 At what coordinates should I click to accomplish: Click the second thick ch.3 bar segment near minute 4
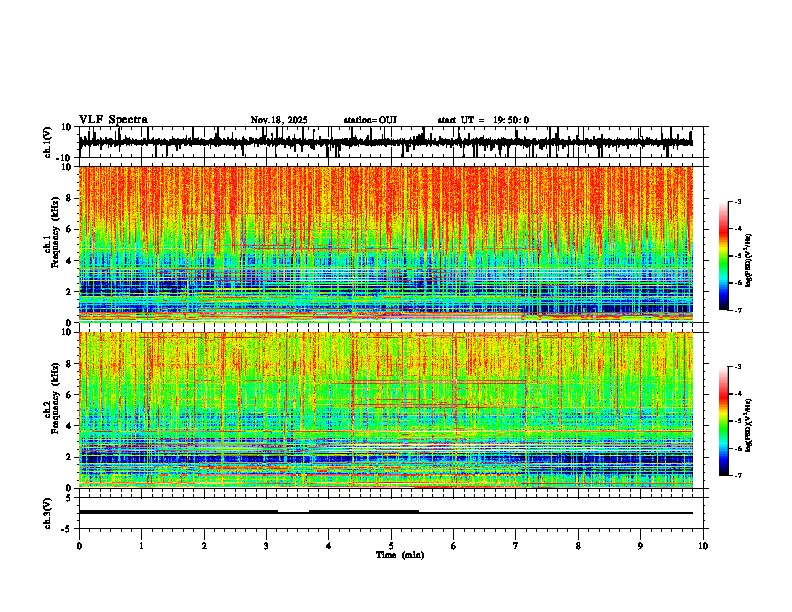[x=364, y=512]
